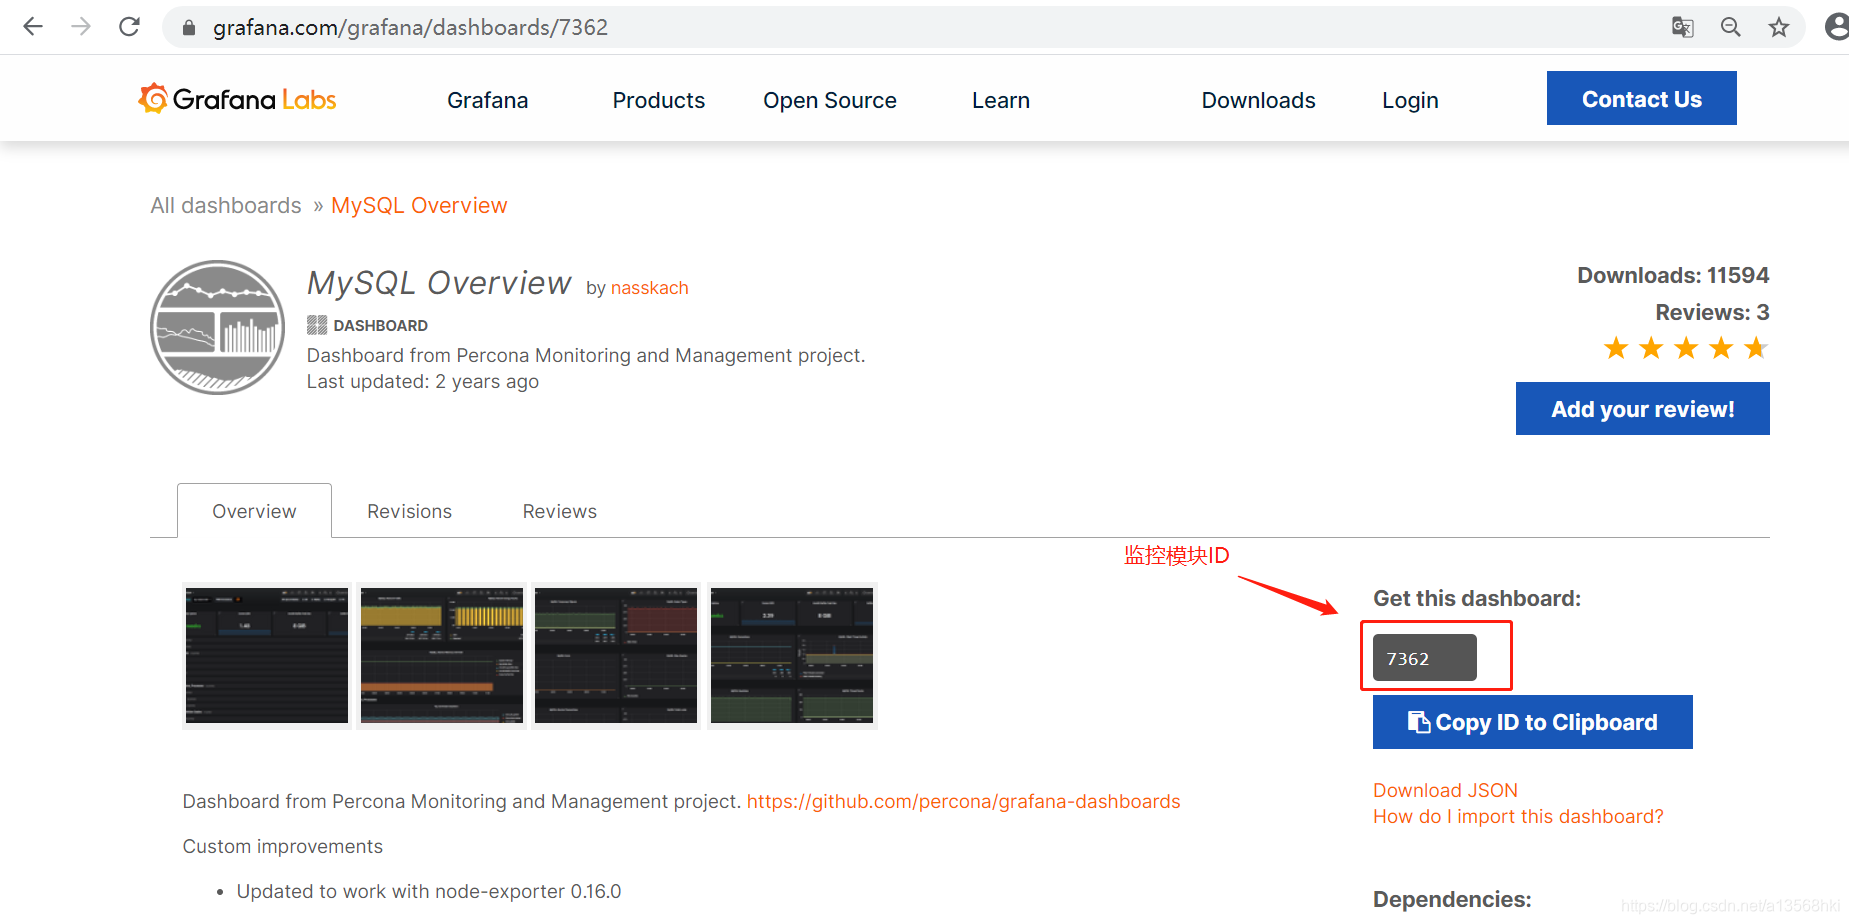Reload the page with the refresh icon
The image size is (1849, 924).
click(x=129, y=27)
